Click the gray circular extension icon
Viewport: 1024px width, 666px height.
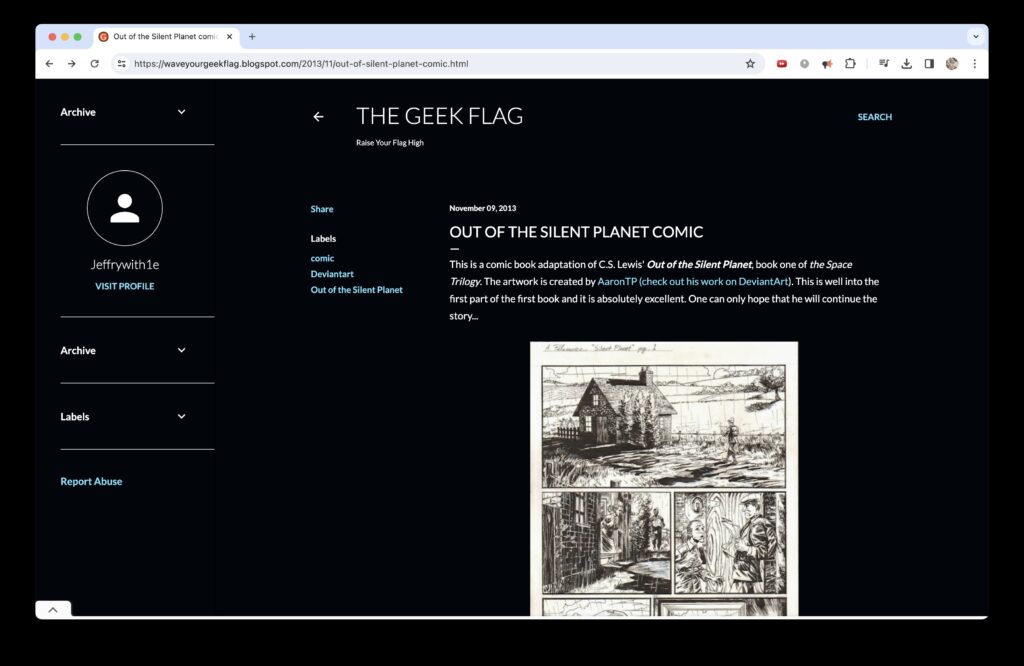click(804, 63)
